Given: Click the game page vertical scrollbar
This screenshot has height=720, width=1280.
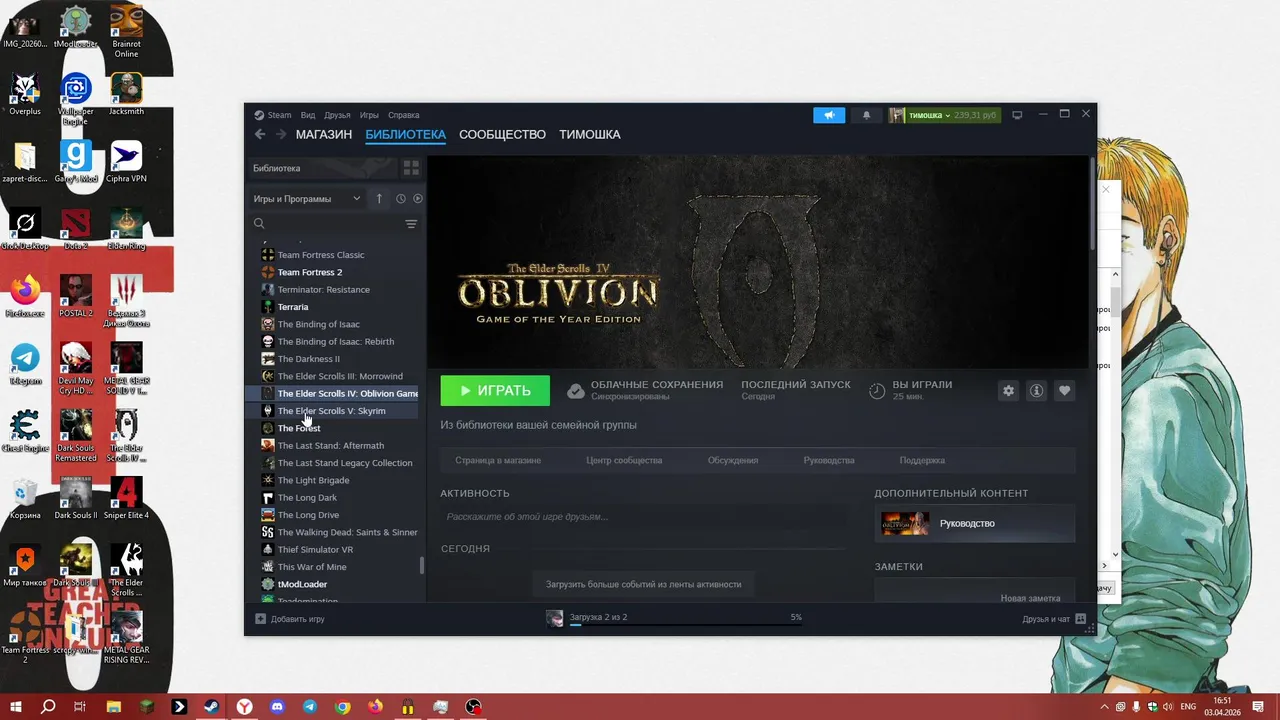Looking at the screenshot, I should [1092, 205].
